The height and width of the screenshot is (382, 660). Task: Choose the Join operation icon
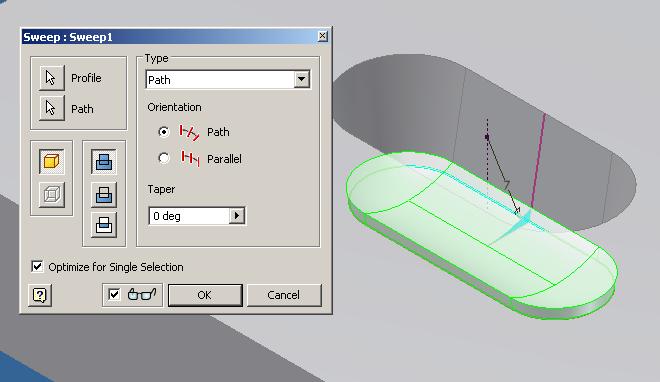click(104, 162)
